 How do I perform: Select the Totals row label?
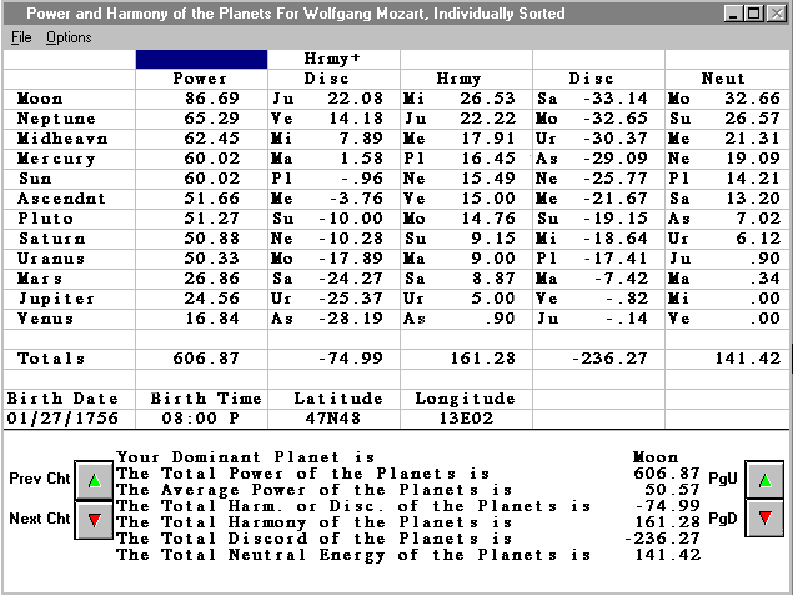point(51,358)
